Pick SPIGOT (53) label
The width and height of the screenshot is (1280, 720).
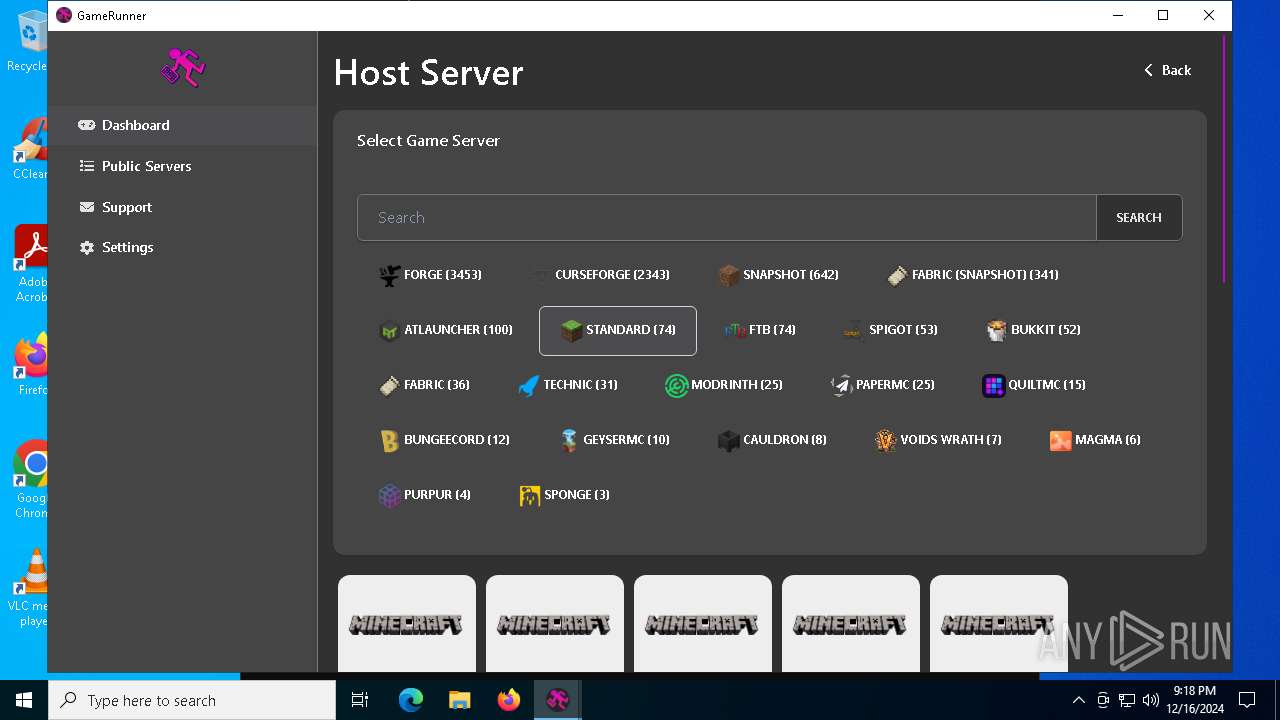904,329
